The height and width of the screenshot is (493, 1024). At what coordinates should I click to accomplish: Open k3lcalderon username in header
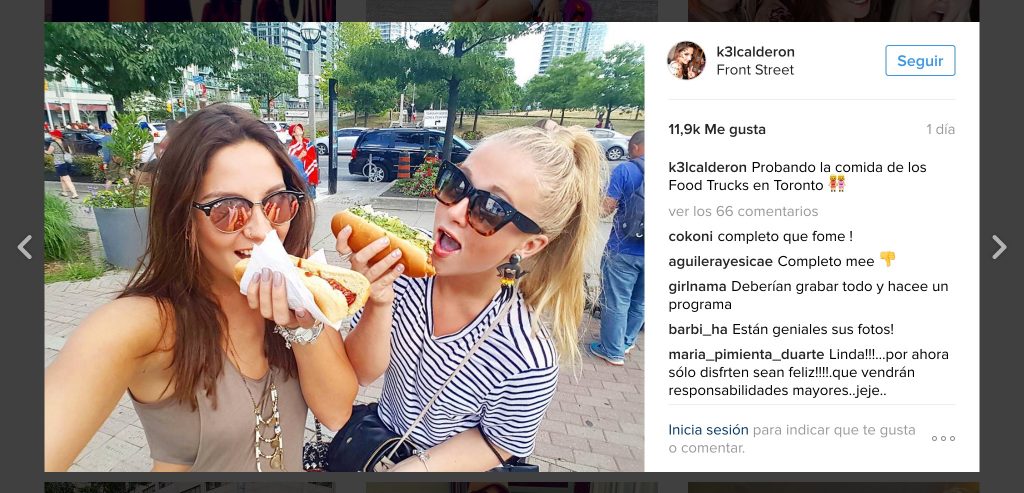755,52
